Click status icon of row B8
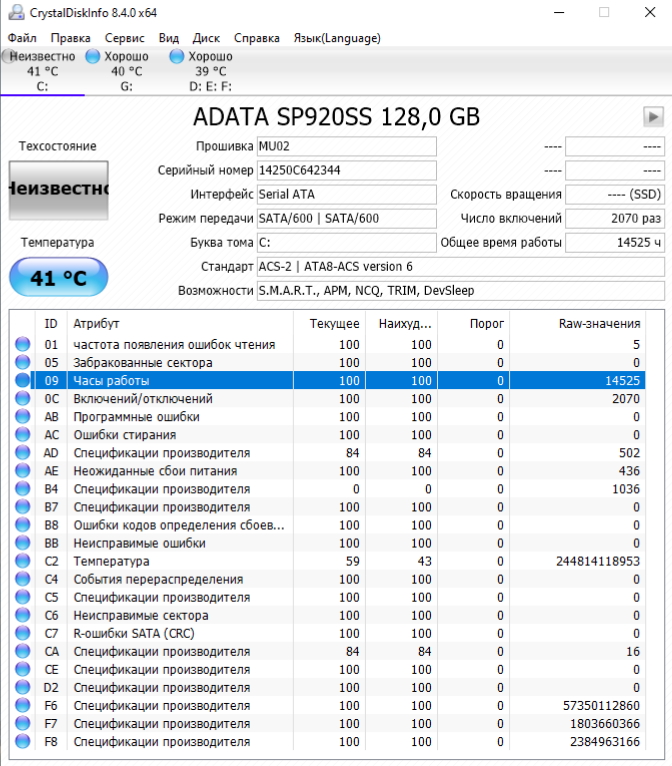This screenshot has height=766, width=672. pos(22,525)
